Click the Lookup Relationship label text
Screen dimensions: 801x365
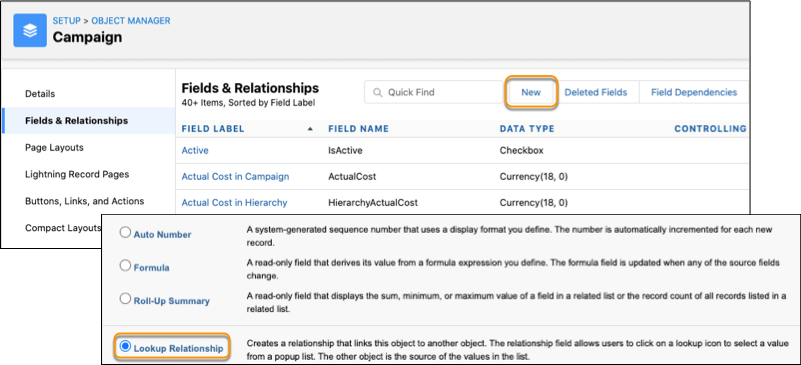click(x=178, y=349)
